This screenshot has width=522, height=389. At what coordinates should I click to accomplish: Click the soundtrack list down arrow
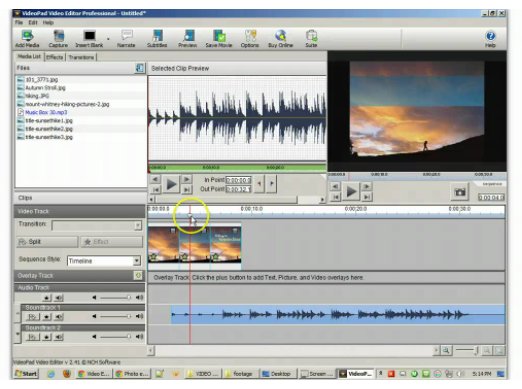click(x=18, y=334)
